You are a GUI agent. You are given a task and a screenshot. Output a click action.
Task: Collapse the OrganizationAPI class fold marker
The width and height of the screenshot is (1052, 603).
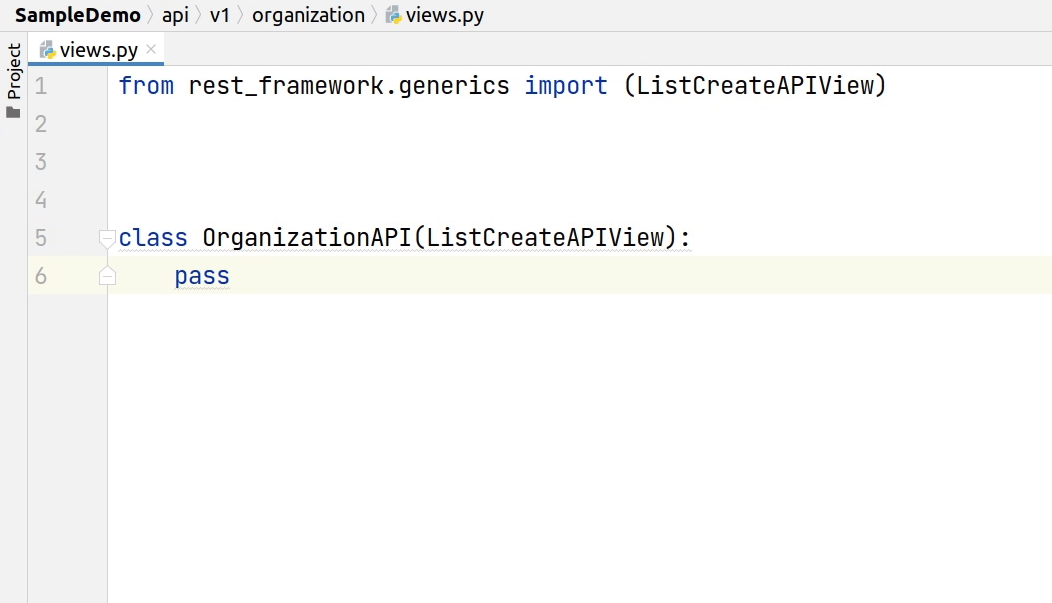pos(107,238)
